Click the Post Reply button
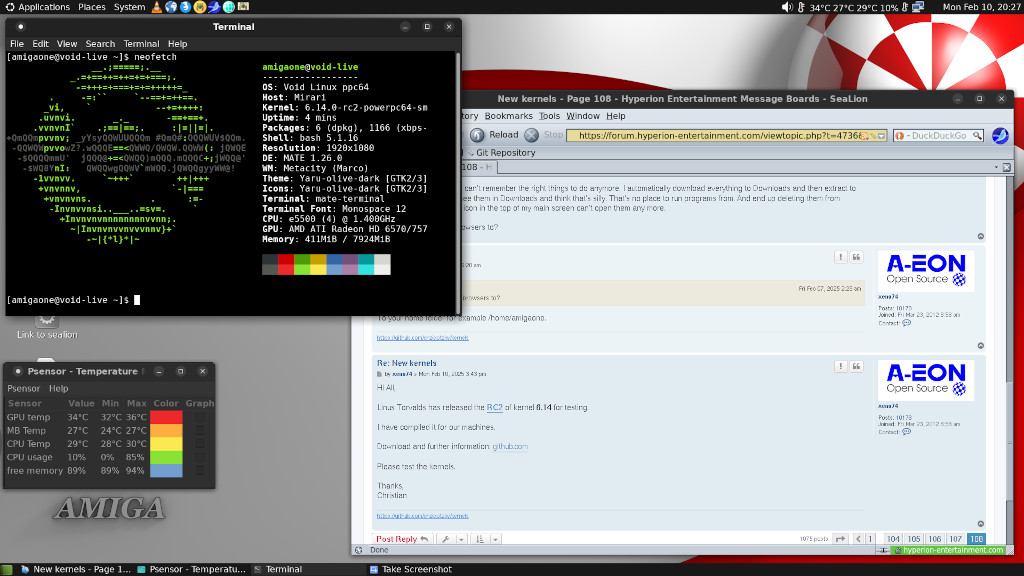This screenshot has width=1024, height=576. tap(402, 539)
